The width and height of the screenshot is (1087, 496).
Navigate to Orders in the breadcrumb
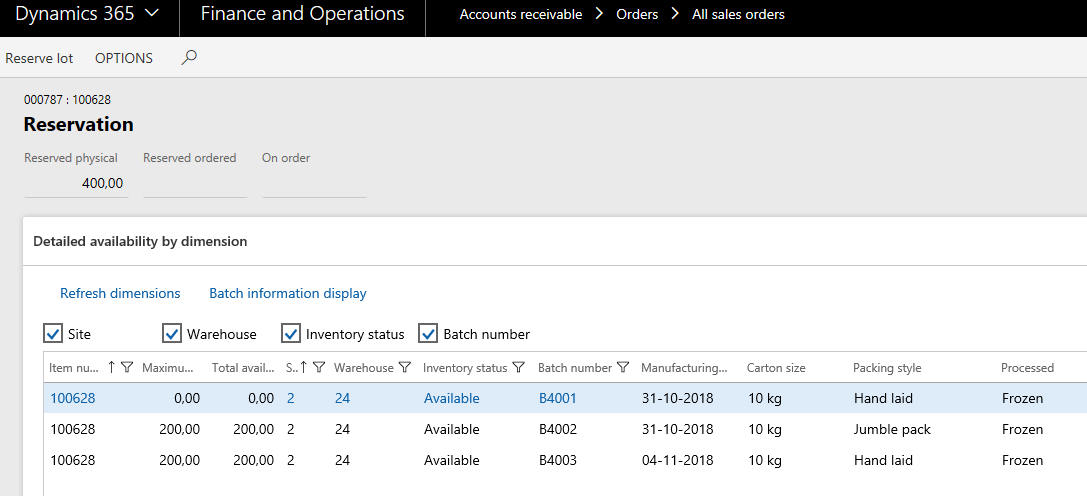coord(637,15)
